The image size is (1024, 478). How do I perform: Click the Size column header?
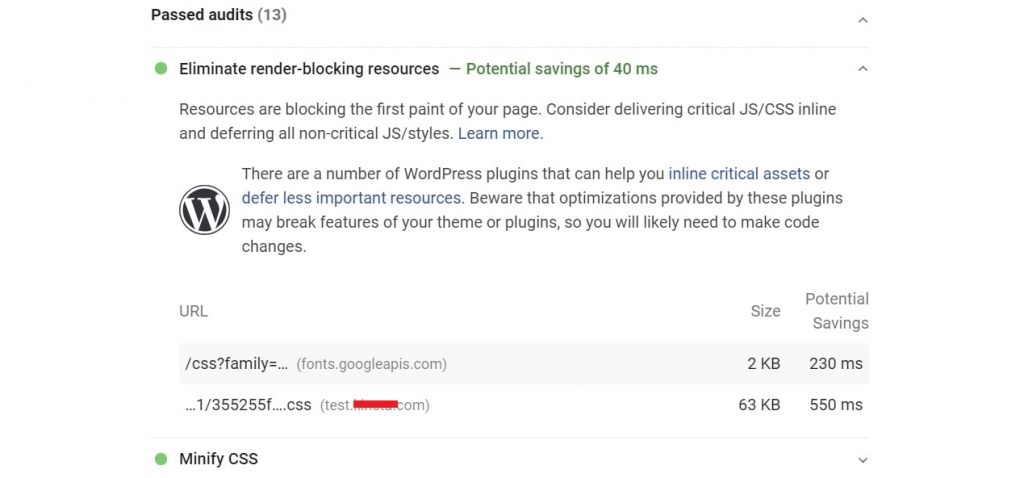pos(765,311)
